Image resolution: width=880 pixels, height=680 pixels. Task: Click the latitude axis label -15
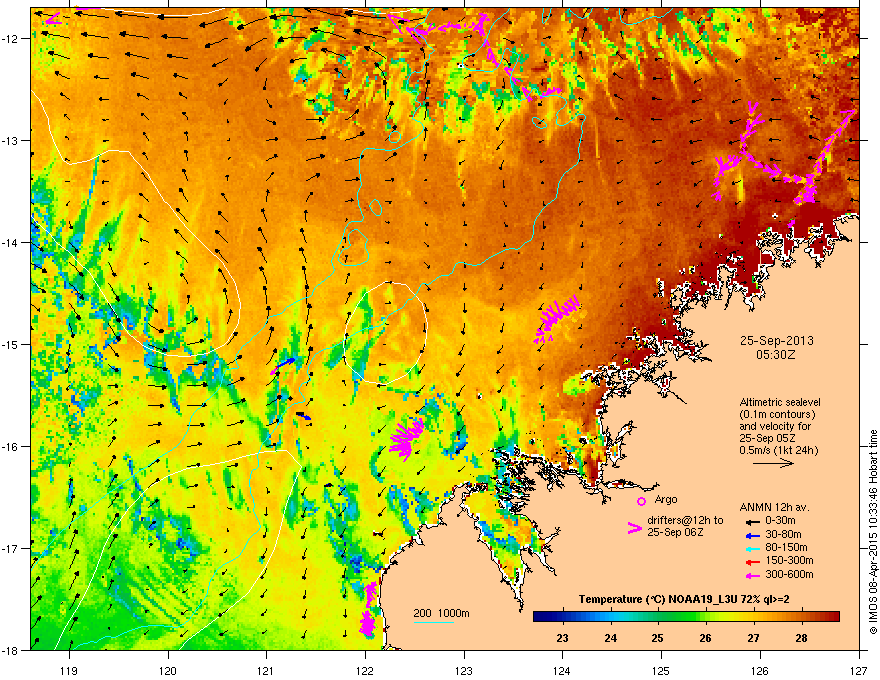pos(11,344)
